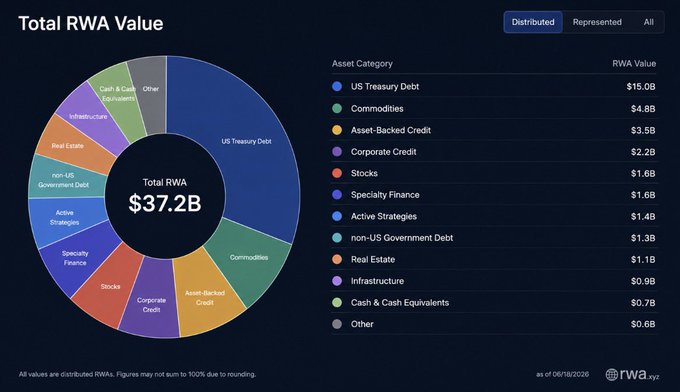
Task: Click the 'Corporate Credit' legend label
Action: (x=384, y=152)
